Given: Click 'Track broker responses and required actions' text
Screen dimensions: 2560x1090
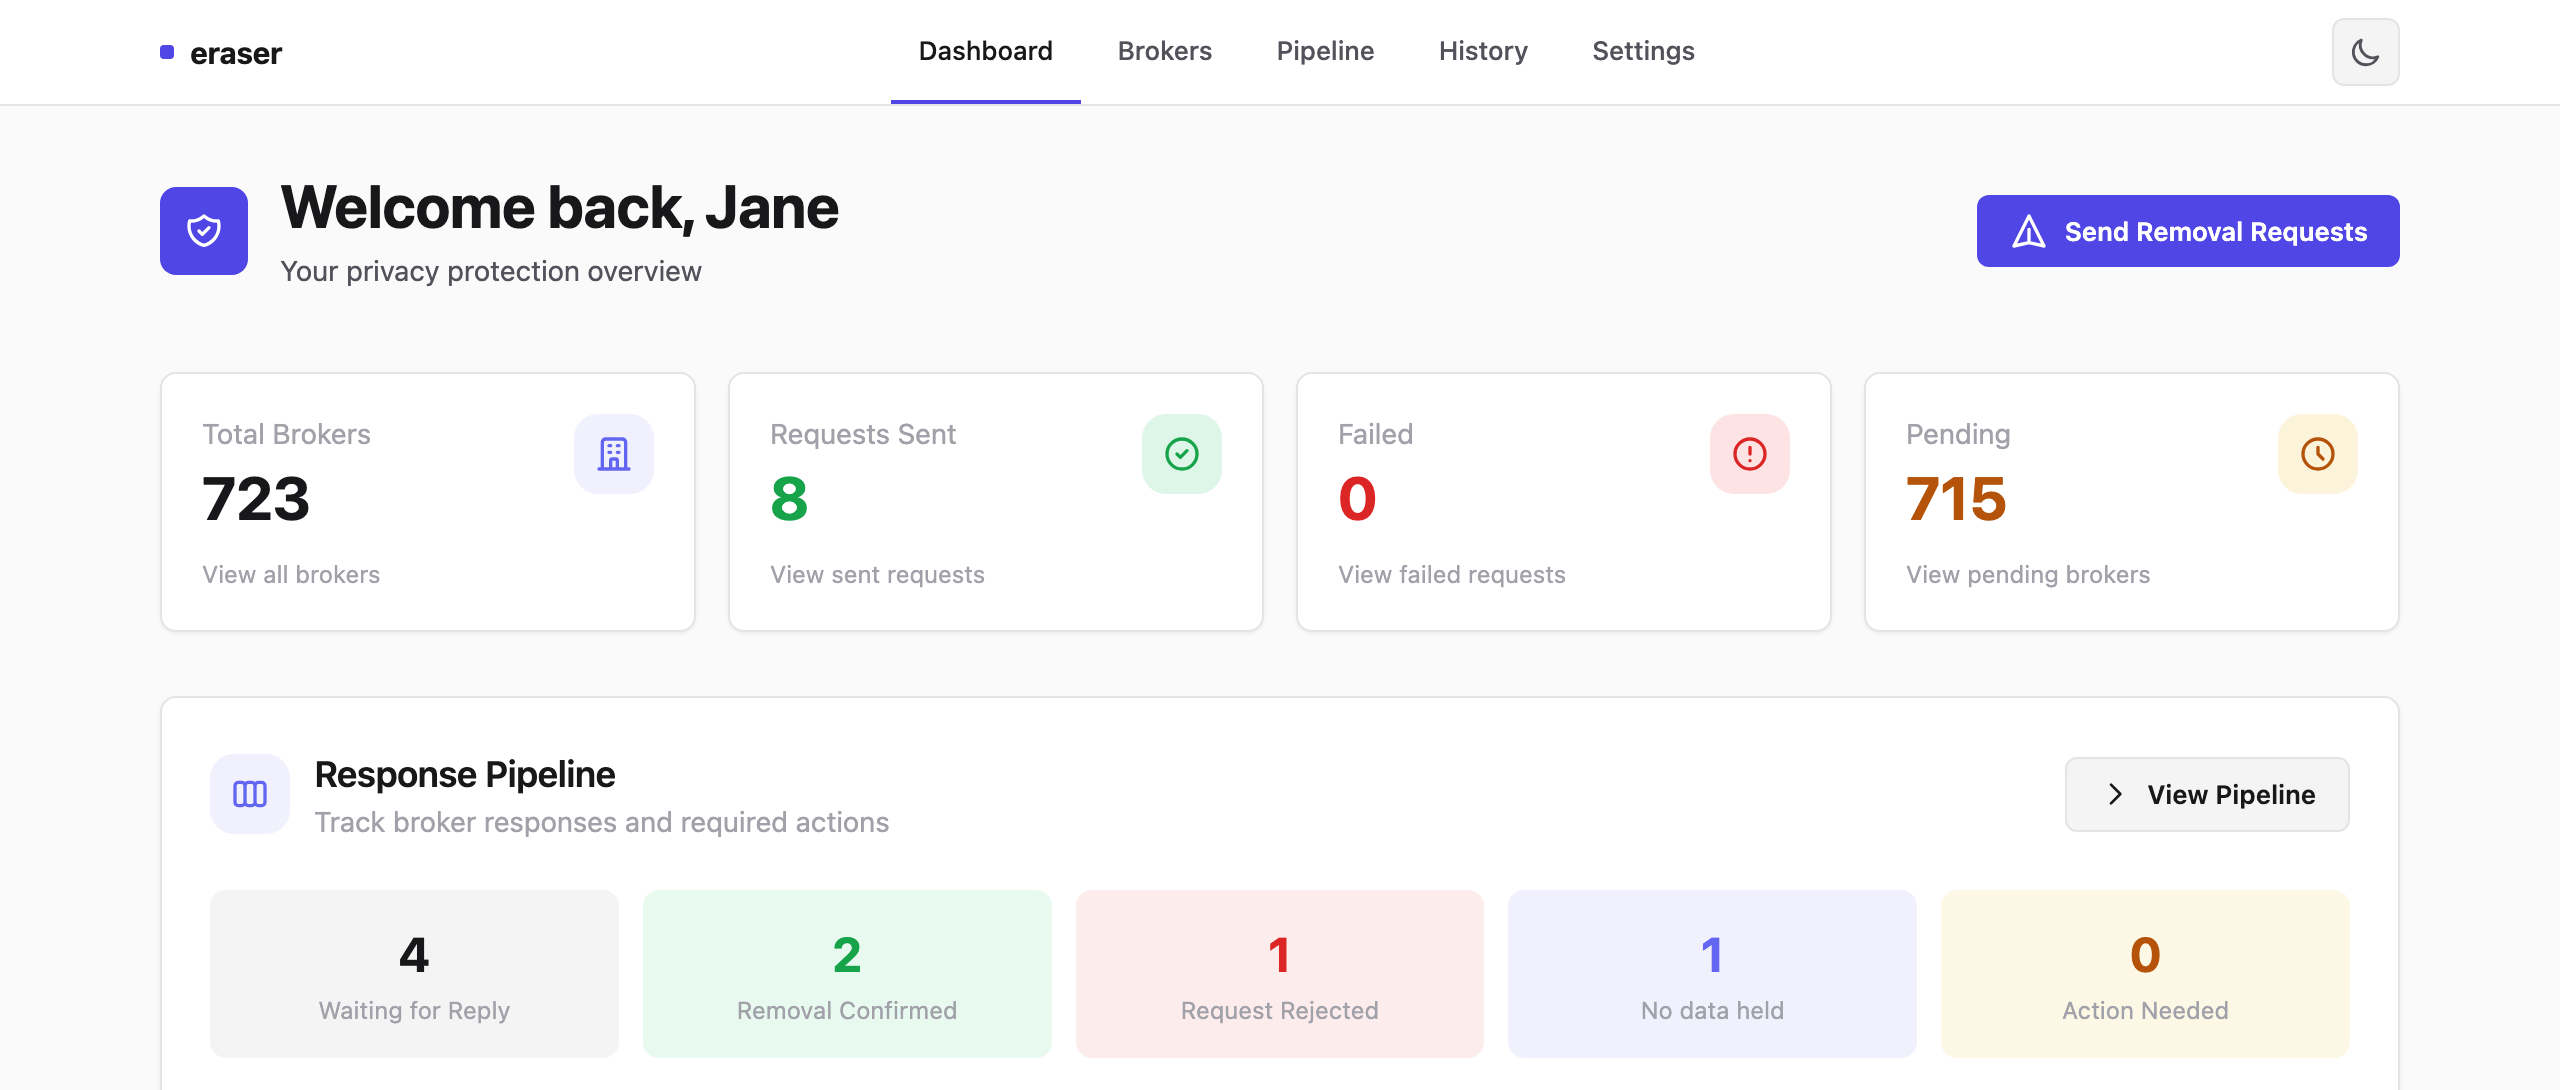Looking at the screenshot, I should 602,823.
